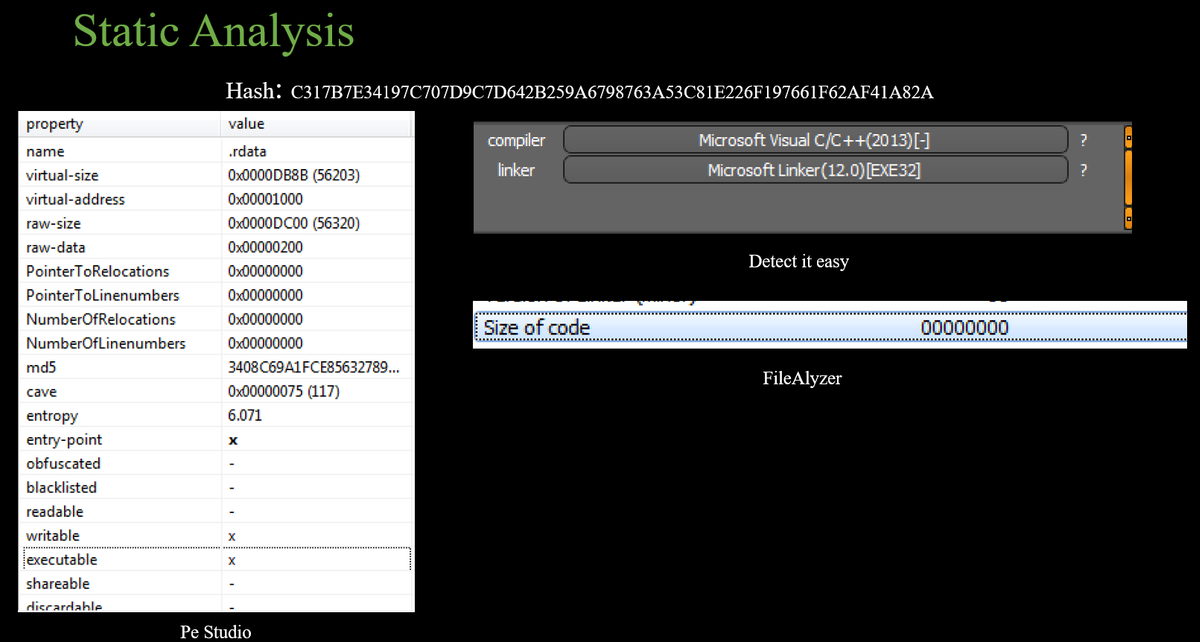
Task: Select the NumberOfLinenumbers row
Action: pyautogui.click(x=216, y=344)
